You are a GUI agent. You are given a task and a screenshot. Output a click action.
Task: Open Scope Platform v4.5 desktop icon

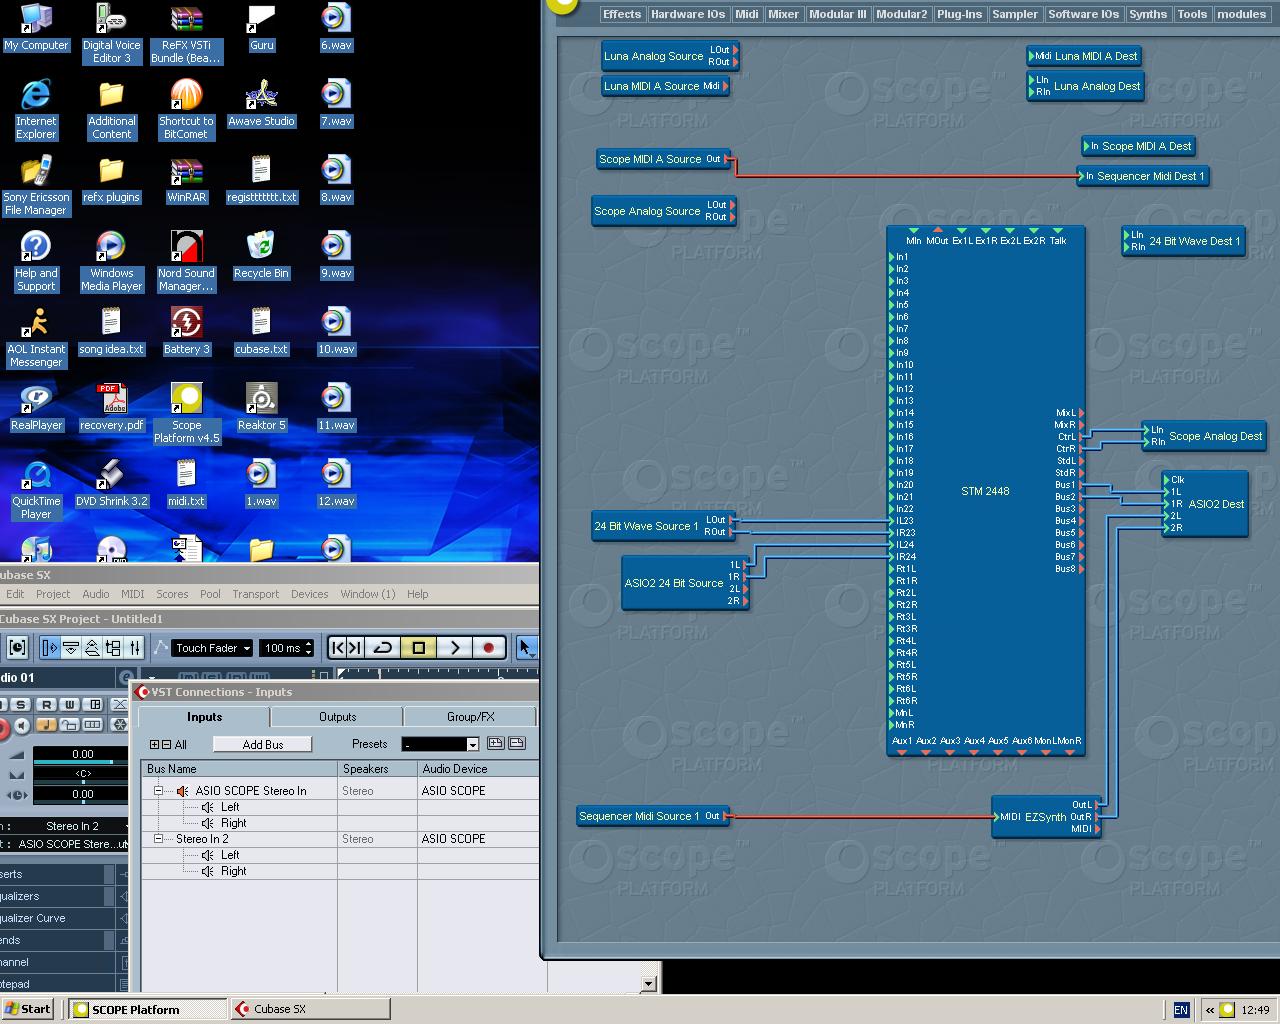click(x=186, y=412)
